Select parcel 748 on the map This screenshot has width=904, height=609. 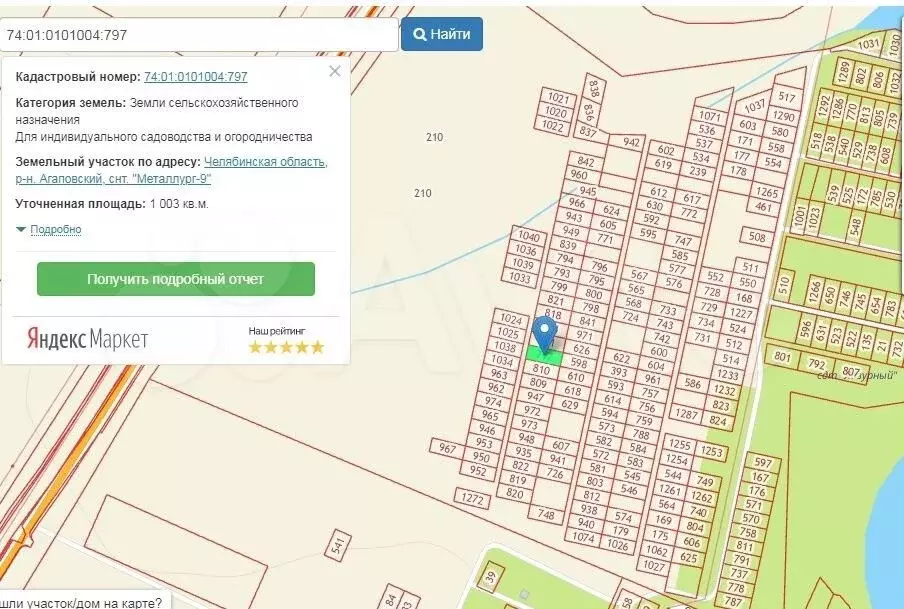pos(546,515)
